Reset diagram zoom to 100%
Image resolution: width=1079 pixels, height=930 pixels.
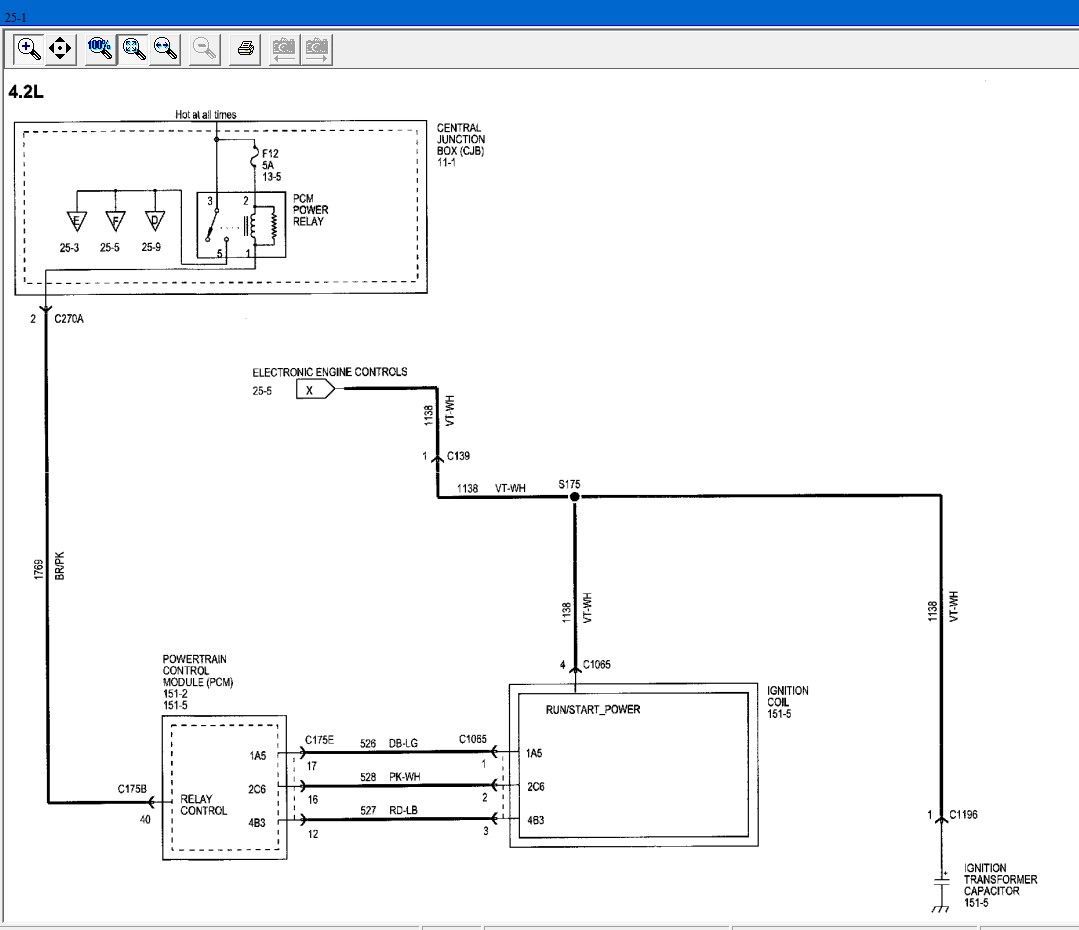99,48
